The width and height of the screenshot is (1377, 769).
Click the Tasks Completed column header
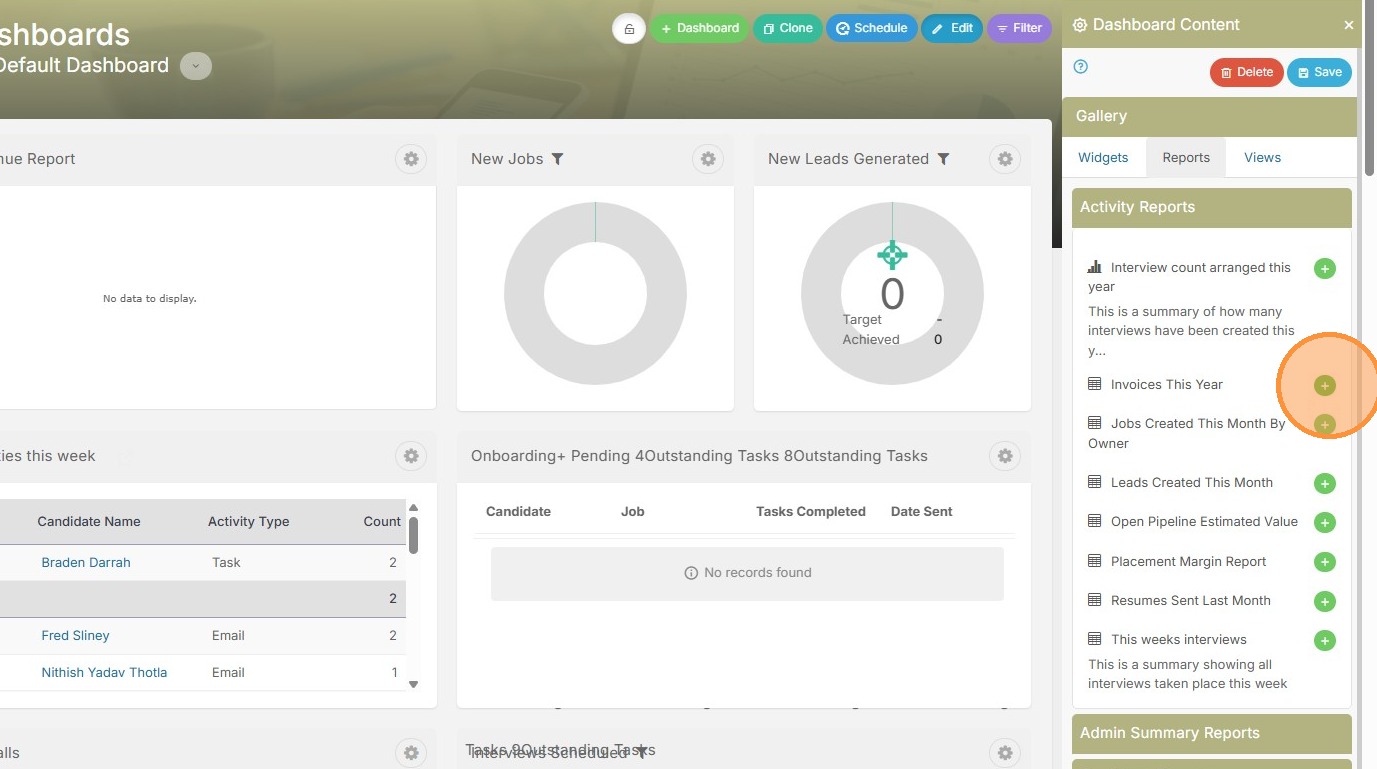811,512
